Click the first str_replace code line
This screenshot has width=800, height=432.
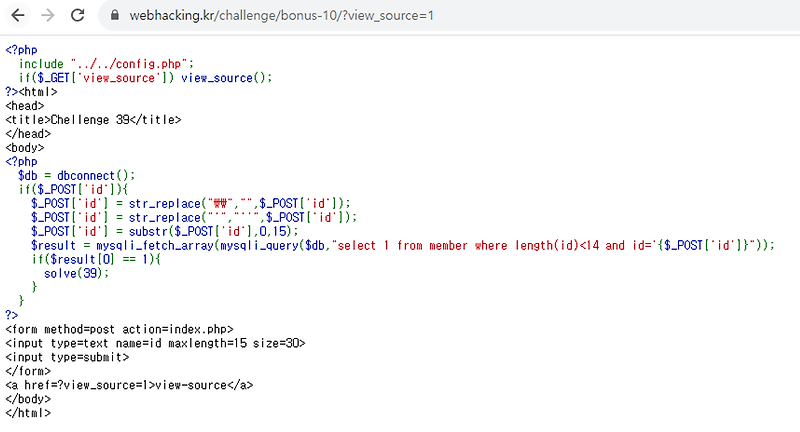[x=191, y=204]
